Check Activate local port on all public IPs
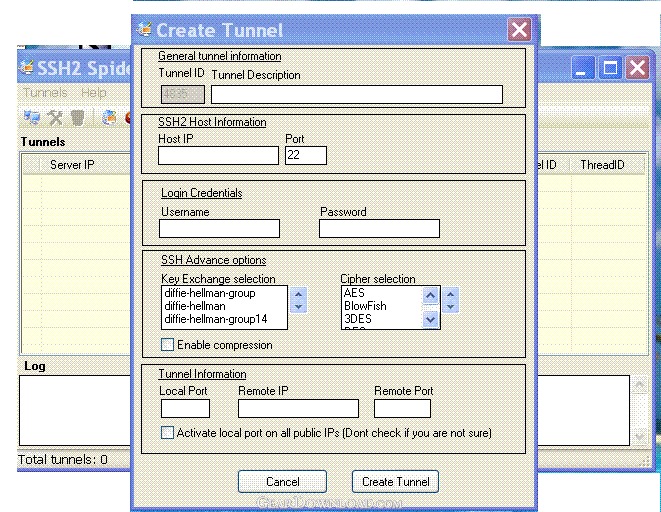 tap(167, 433)
